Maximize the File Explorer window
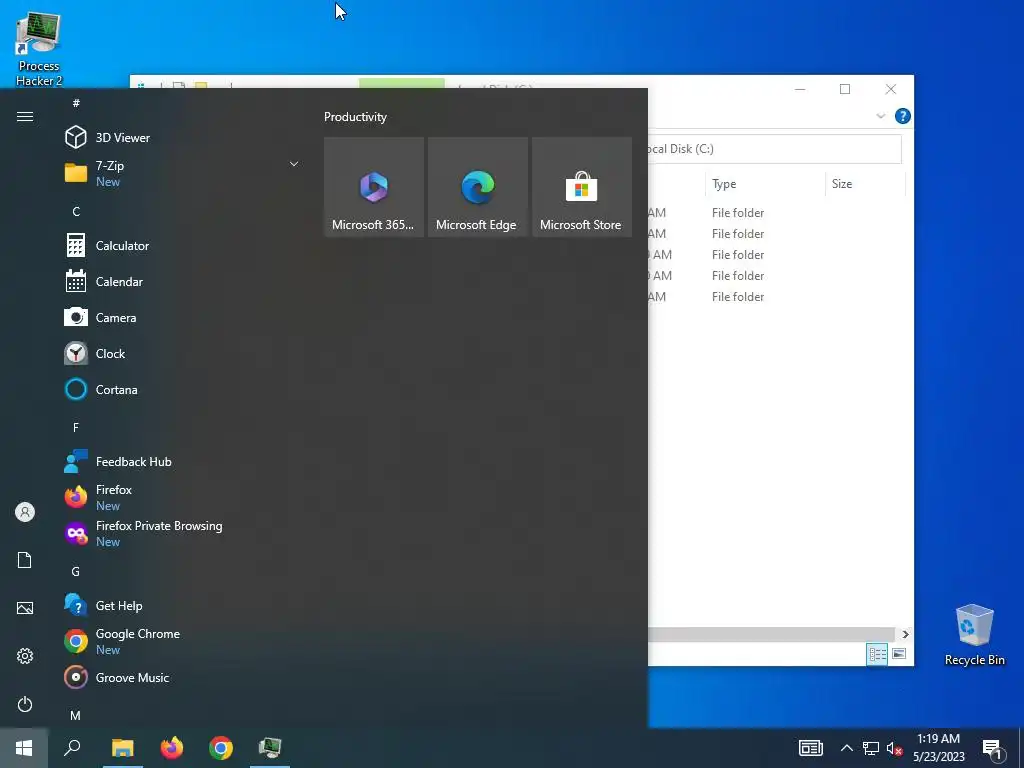The image size is (1024, 768). coord(845,89)
